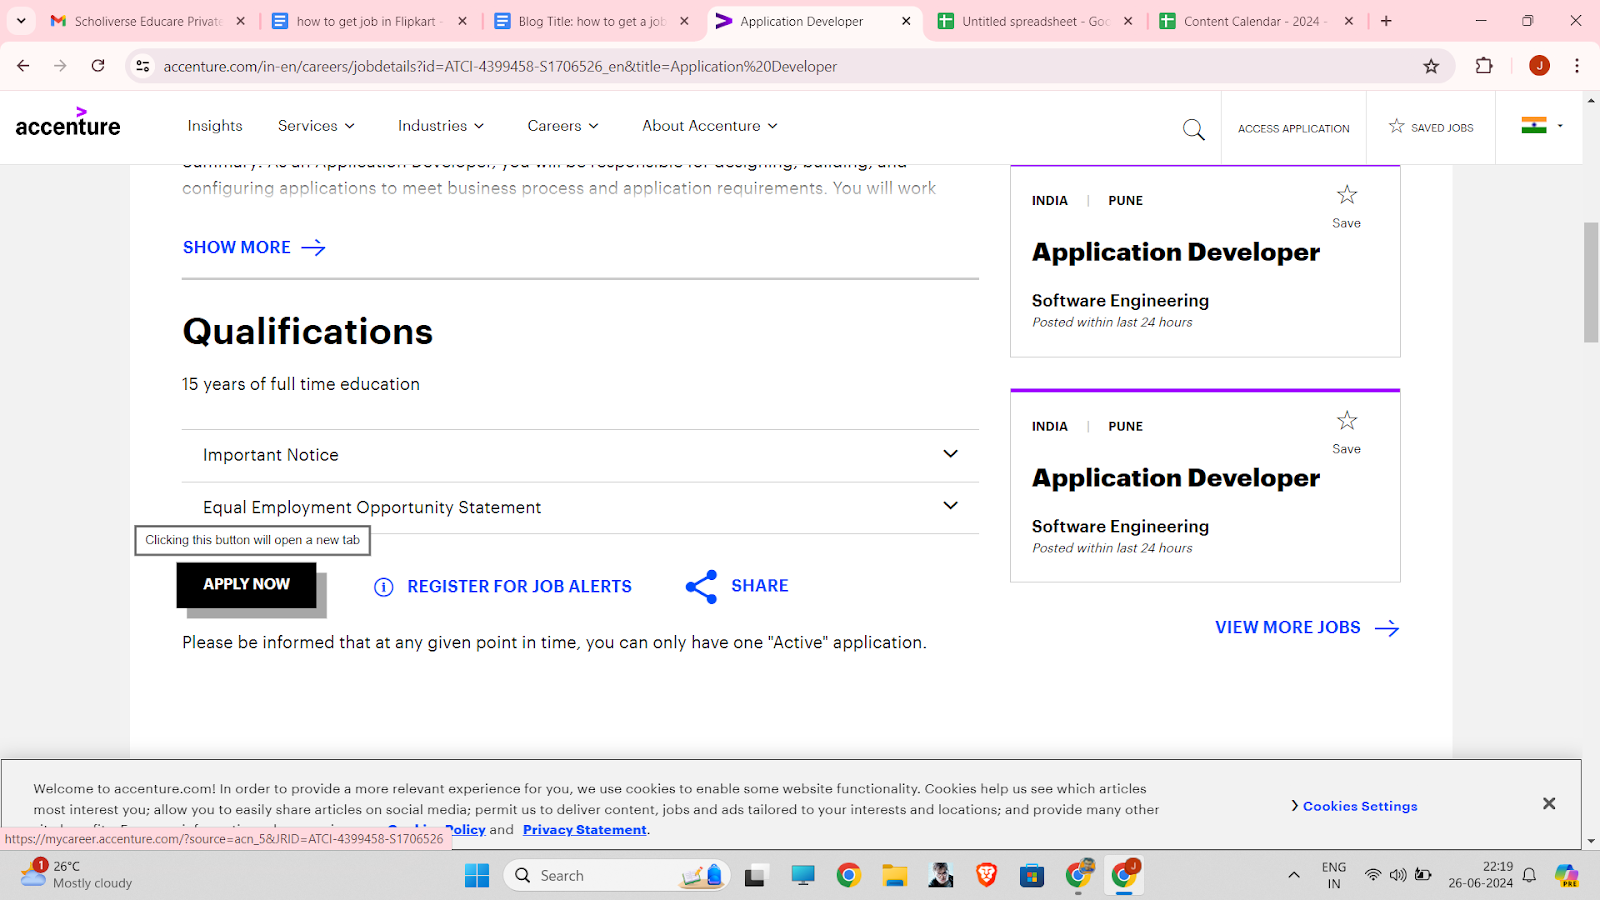Open Microsoft Store from the taskbar
This screenshot has width=1600, height=900.
point(1032,876)
